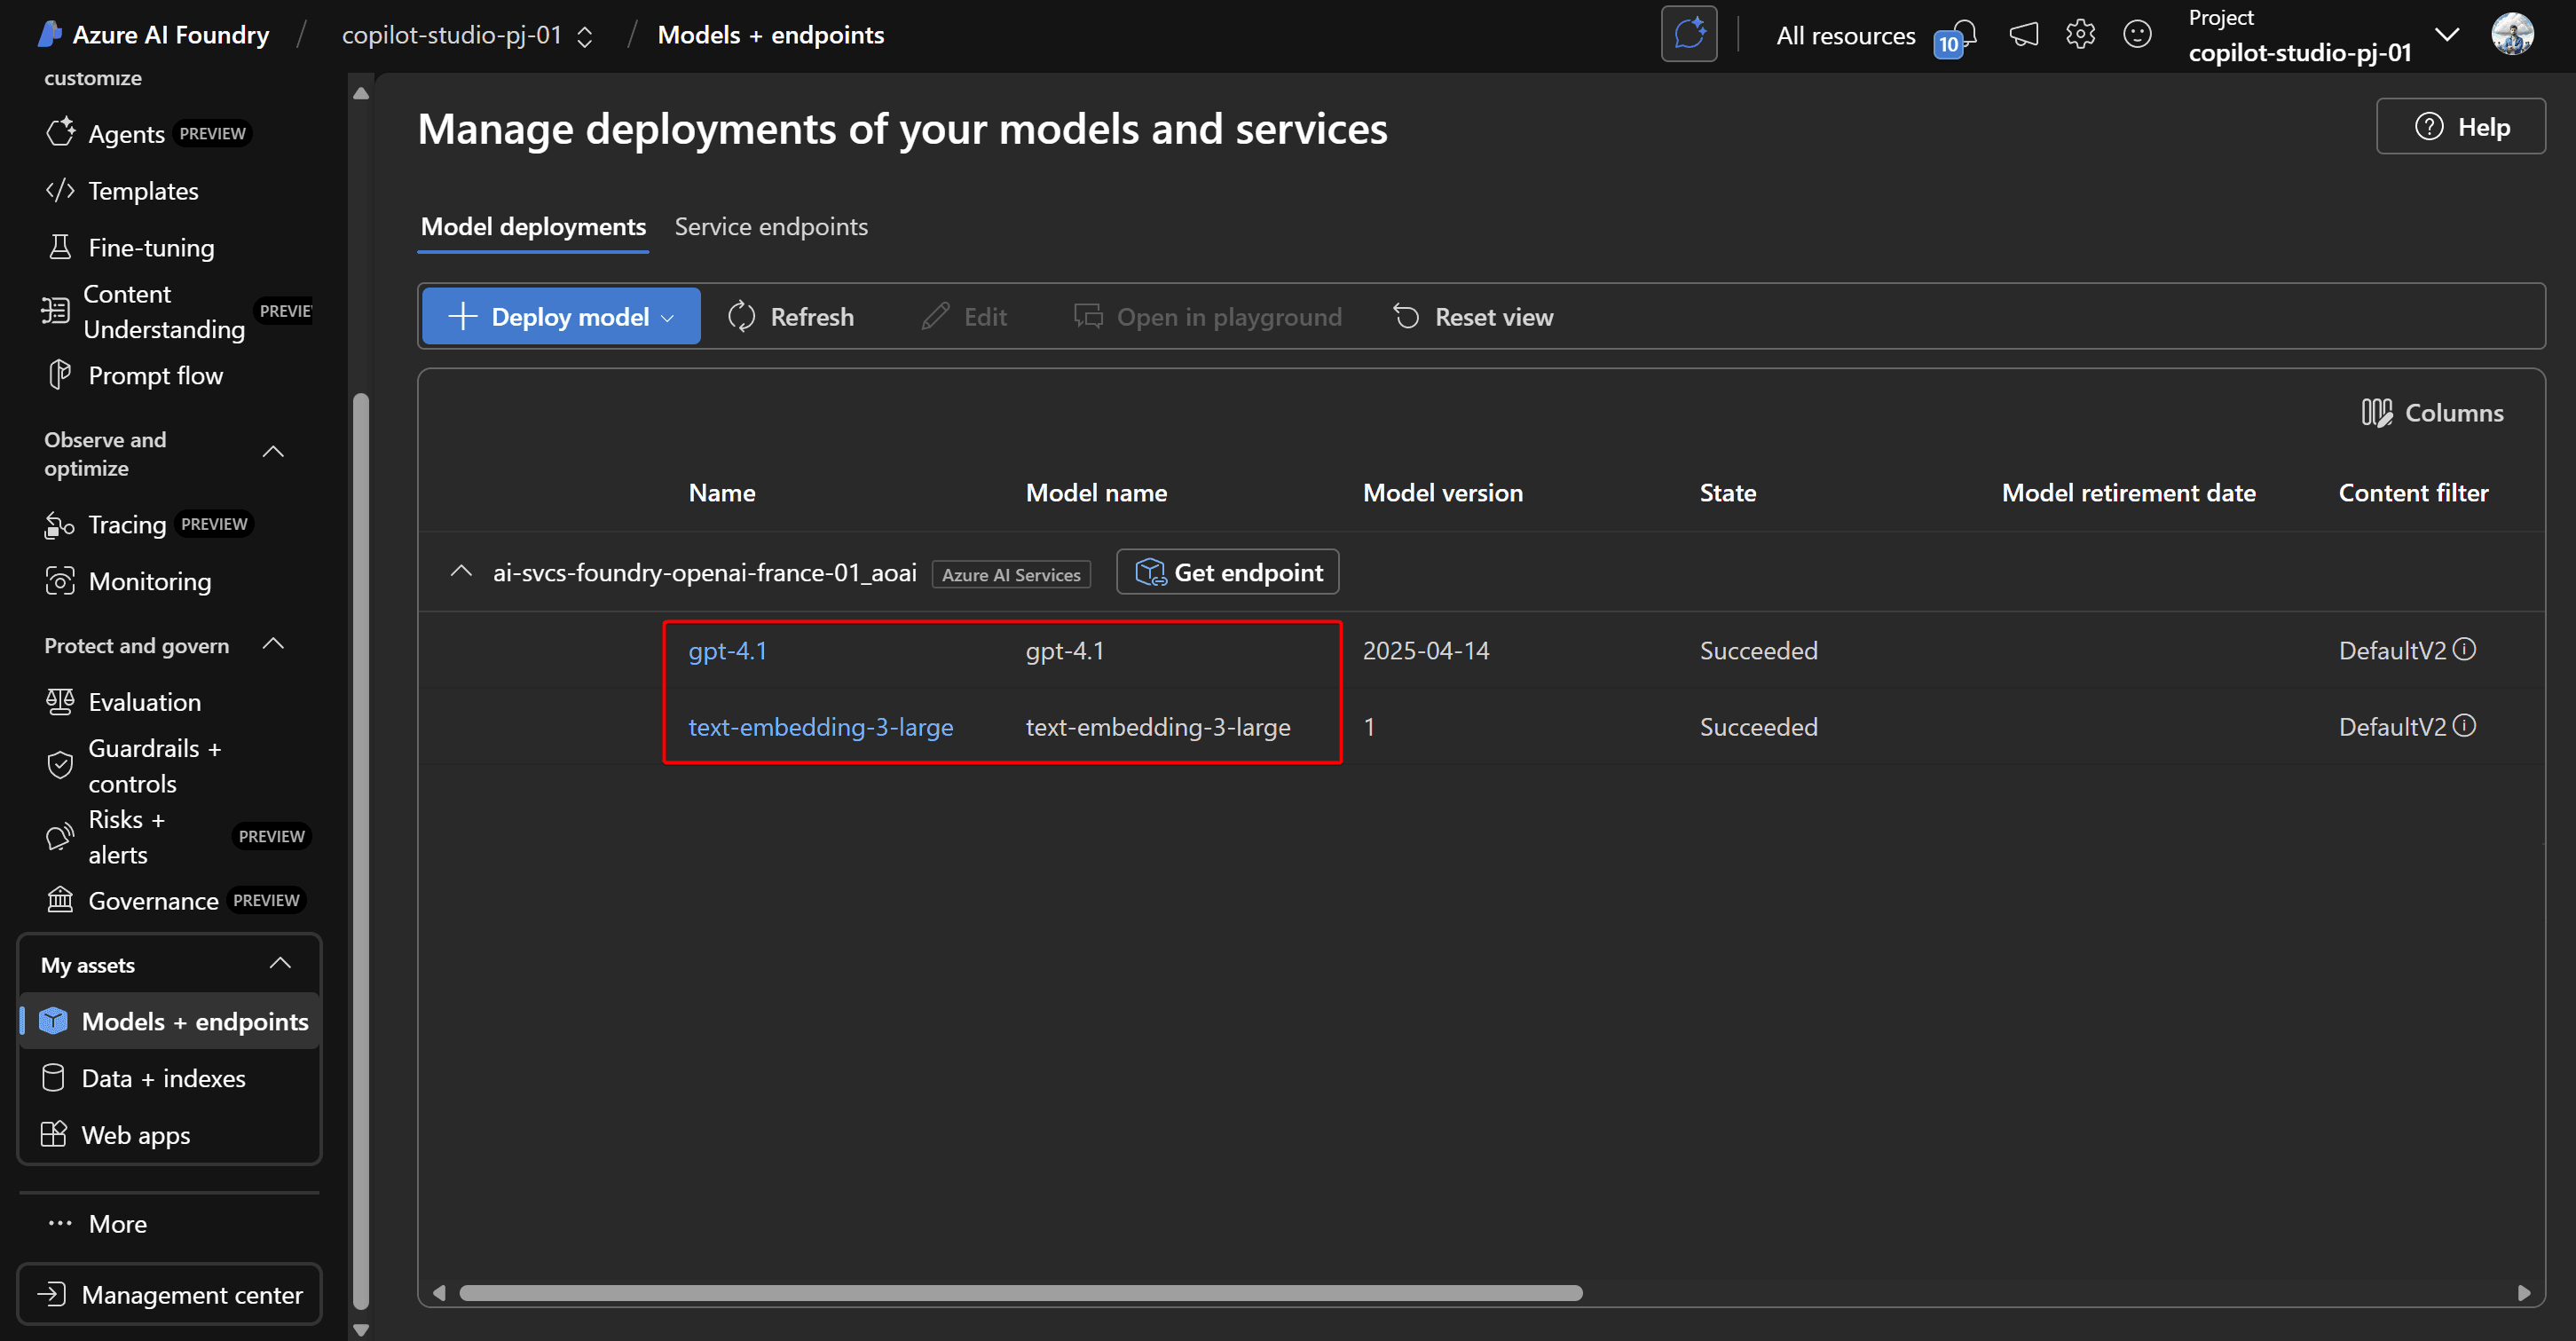Viewport: 2576px width, 1341px height.
Task: Click the Get endpoint button
Action: [x=1228, y=572]
